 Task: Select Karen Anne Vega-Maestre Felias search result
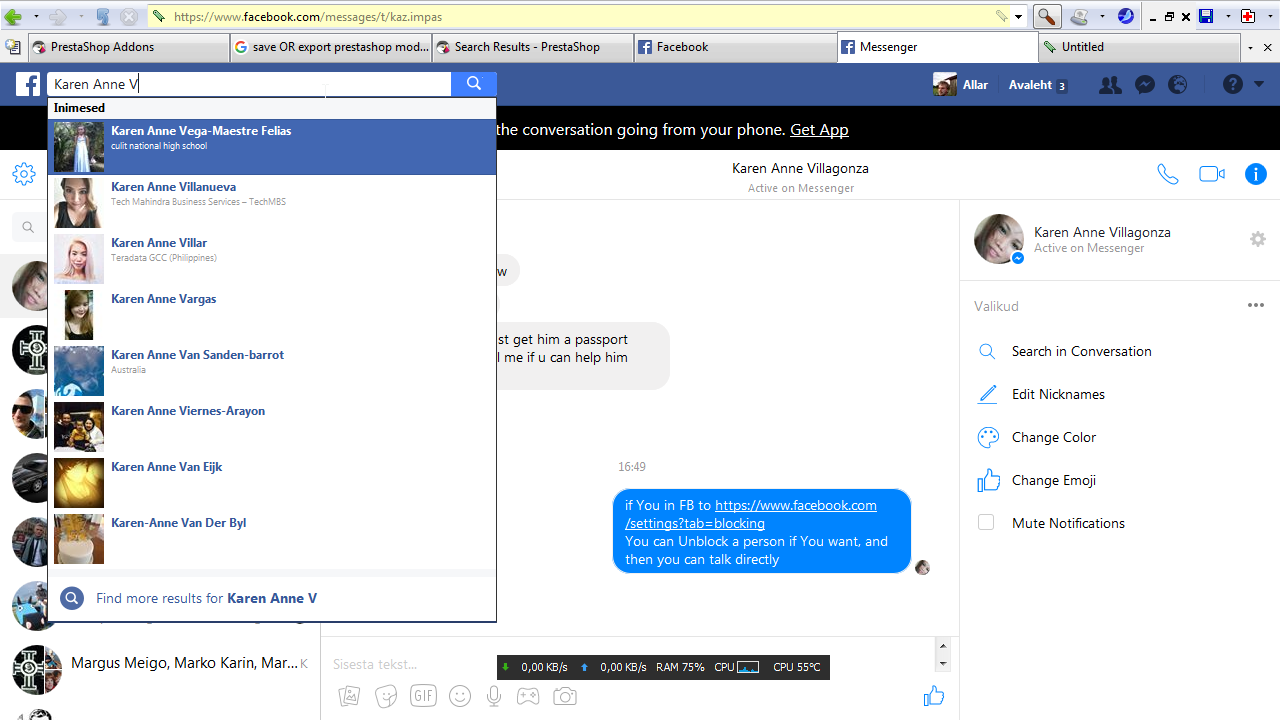[272, 147]
